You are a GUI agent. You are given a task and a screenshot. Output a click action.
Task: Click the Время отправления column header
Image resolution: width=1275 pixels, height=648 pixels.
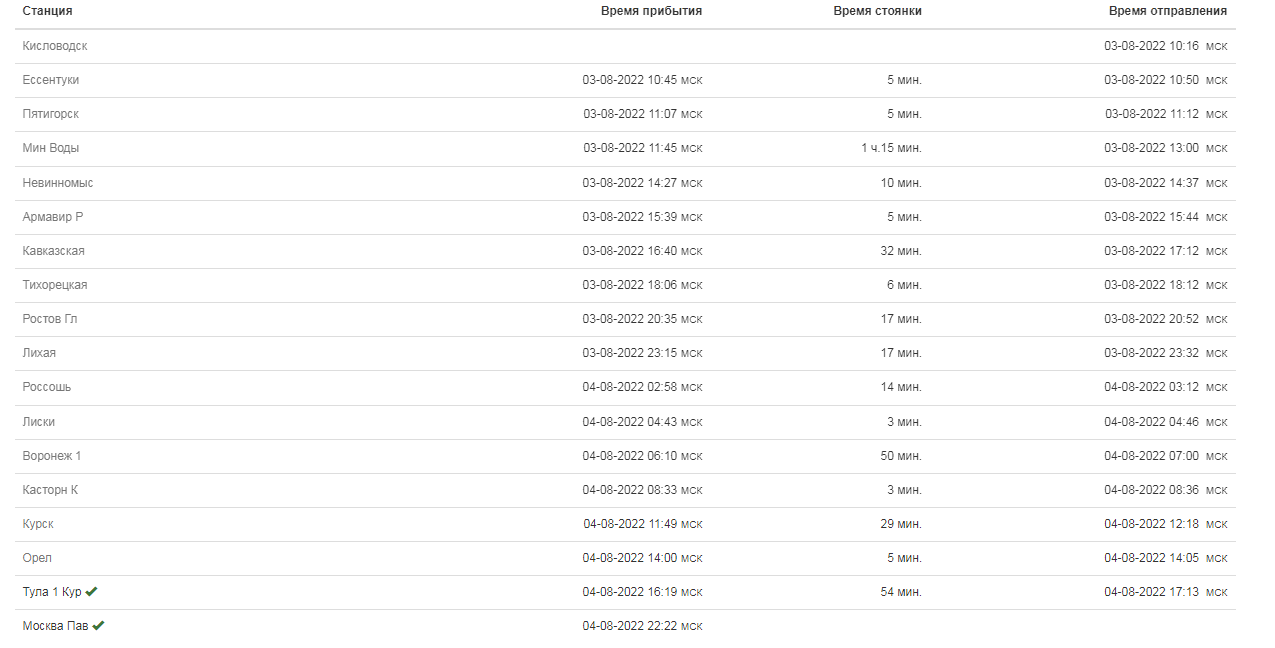1167,11
